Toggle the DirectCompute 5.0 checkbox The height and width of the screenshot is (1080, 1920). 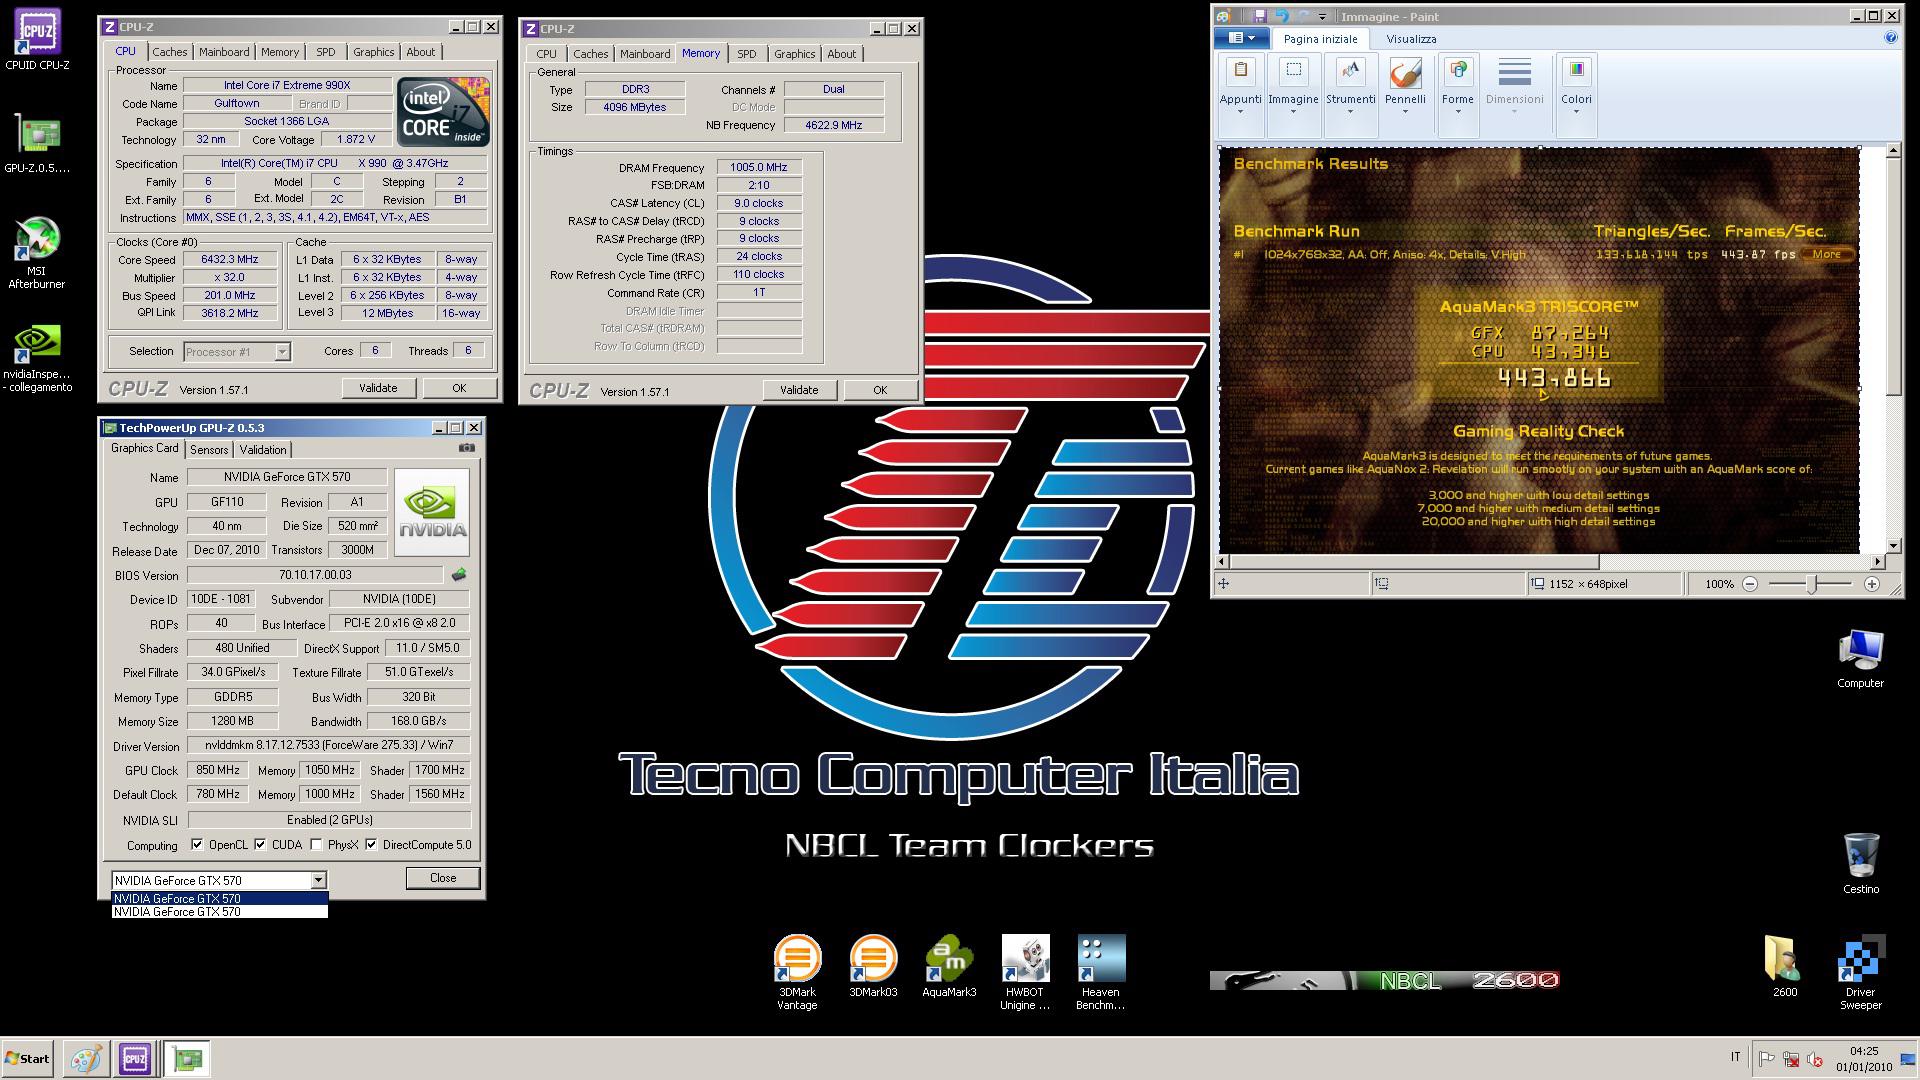pyautogui.click(x=371, y=845)
